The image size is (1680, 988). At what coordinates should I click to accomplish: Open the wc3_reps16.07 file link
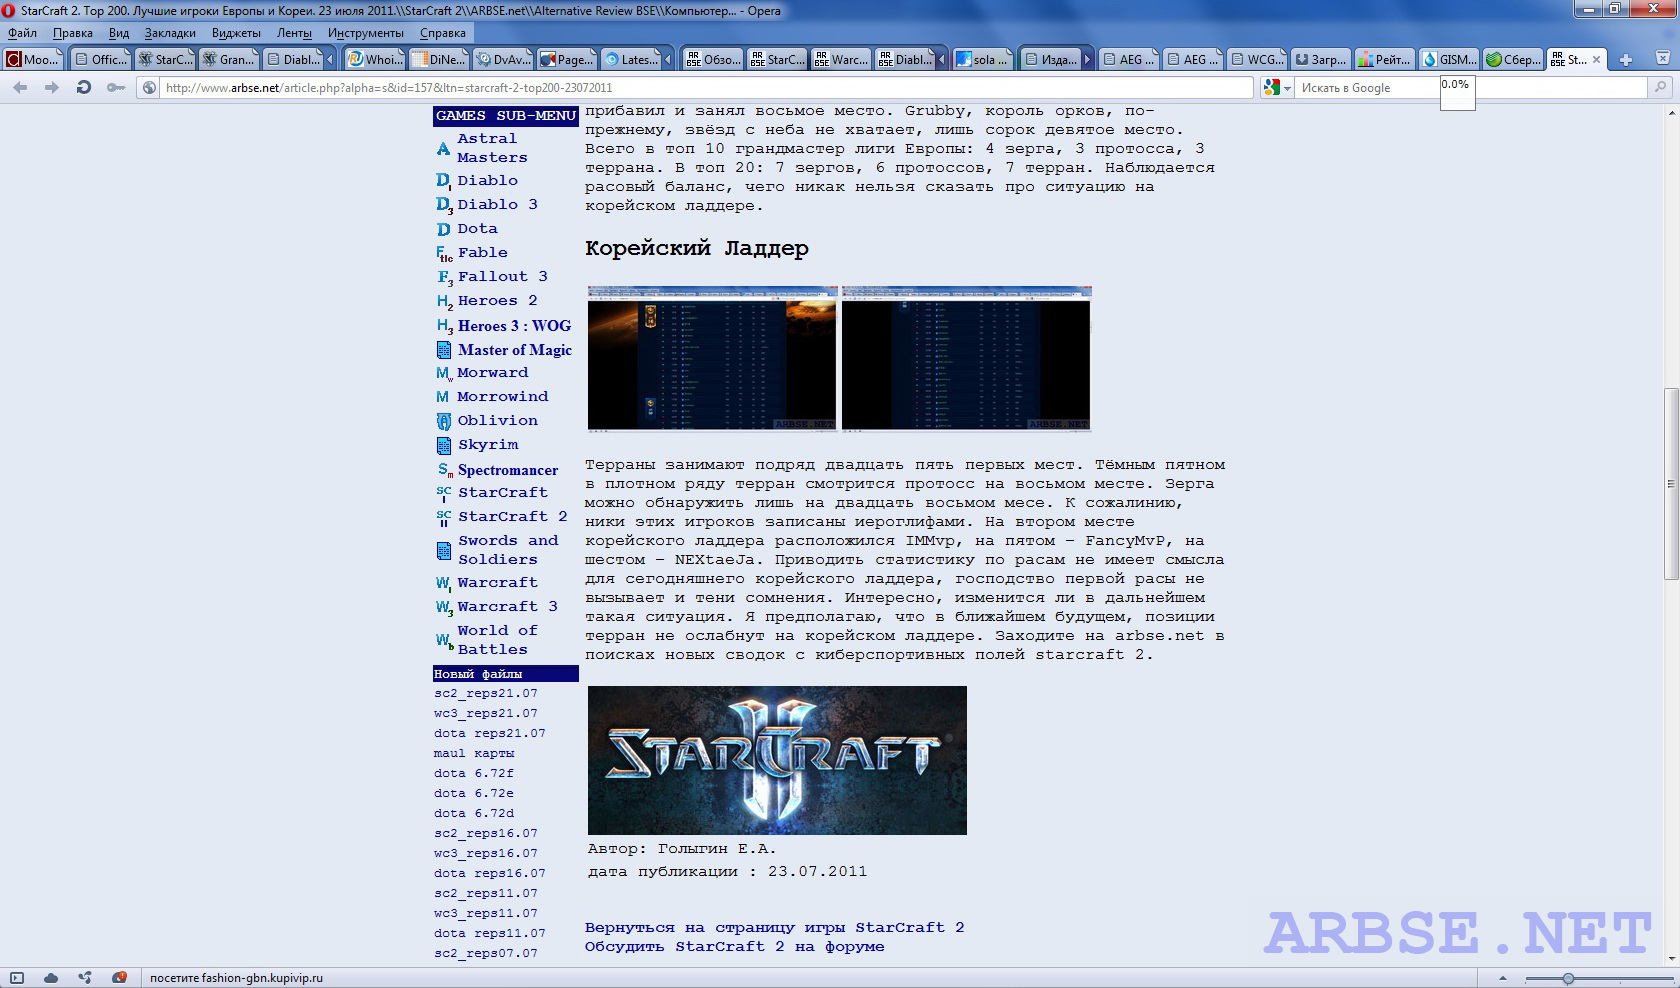[x=485, y=853]
